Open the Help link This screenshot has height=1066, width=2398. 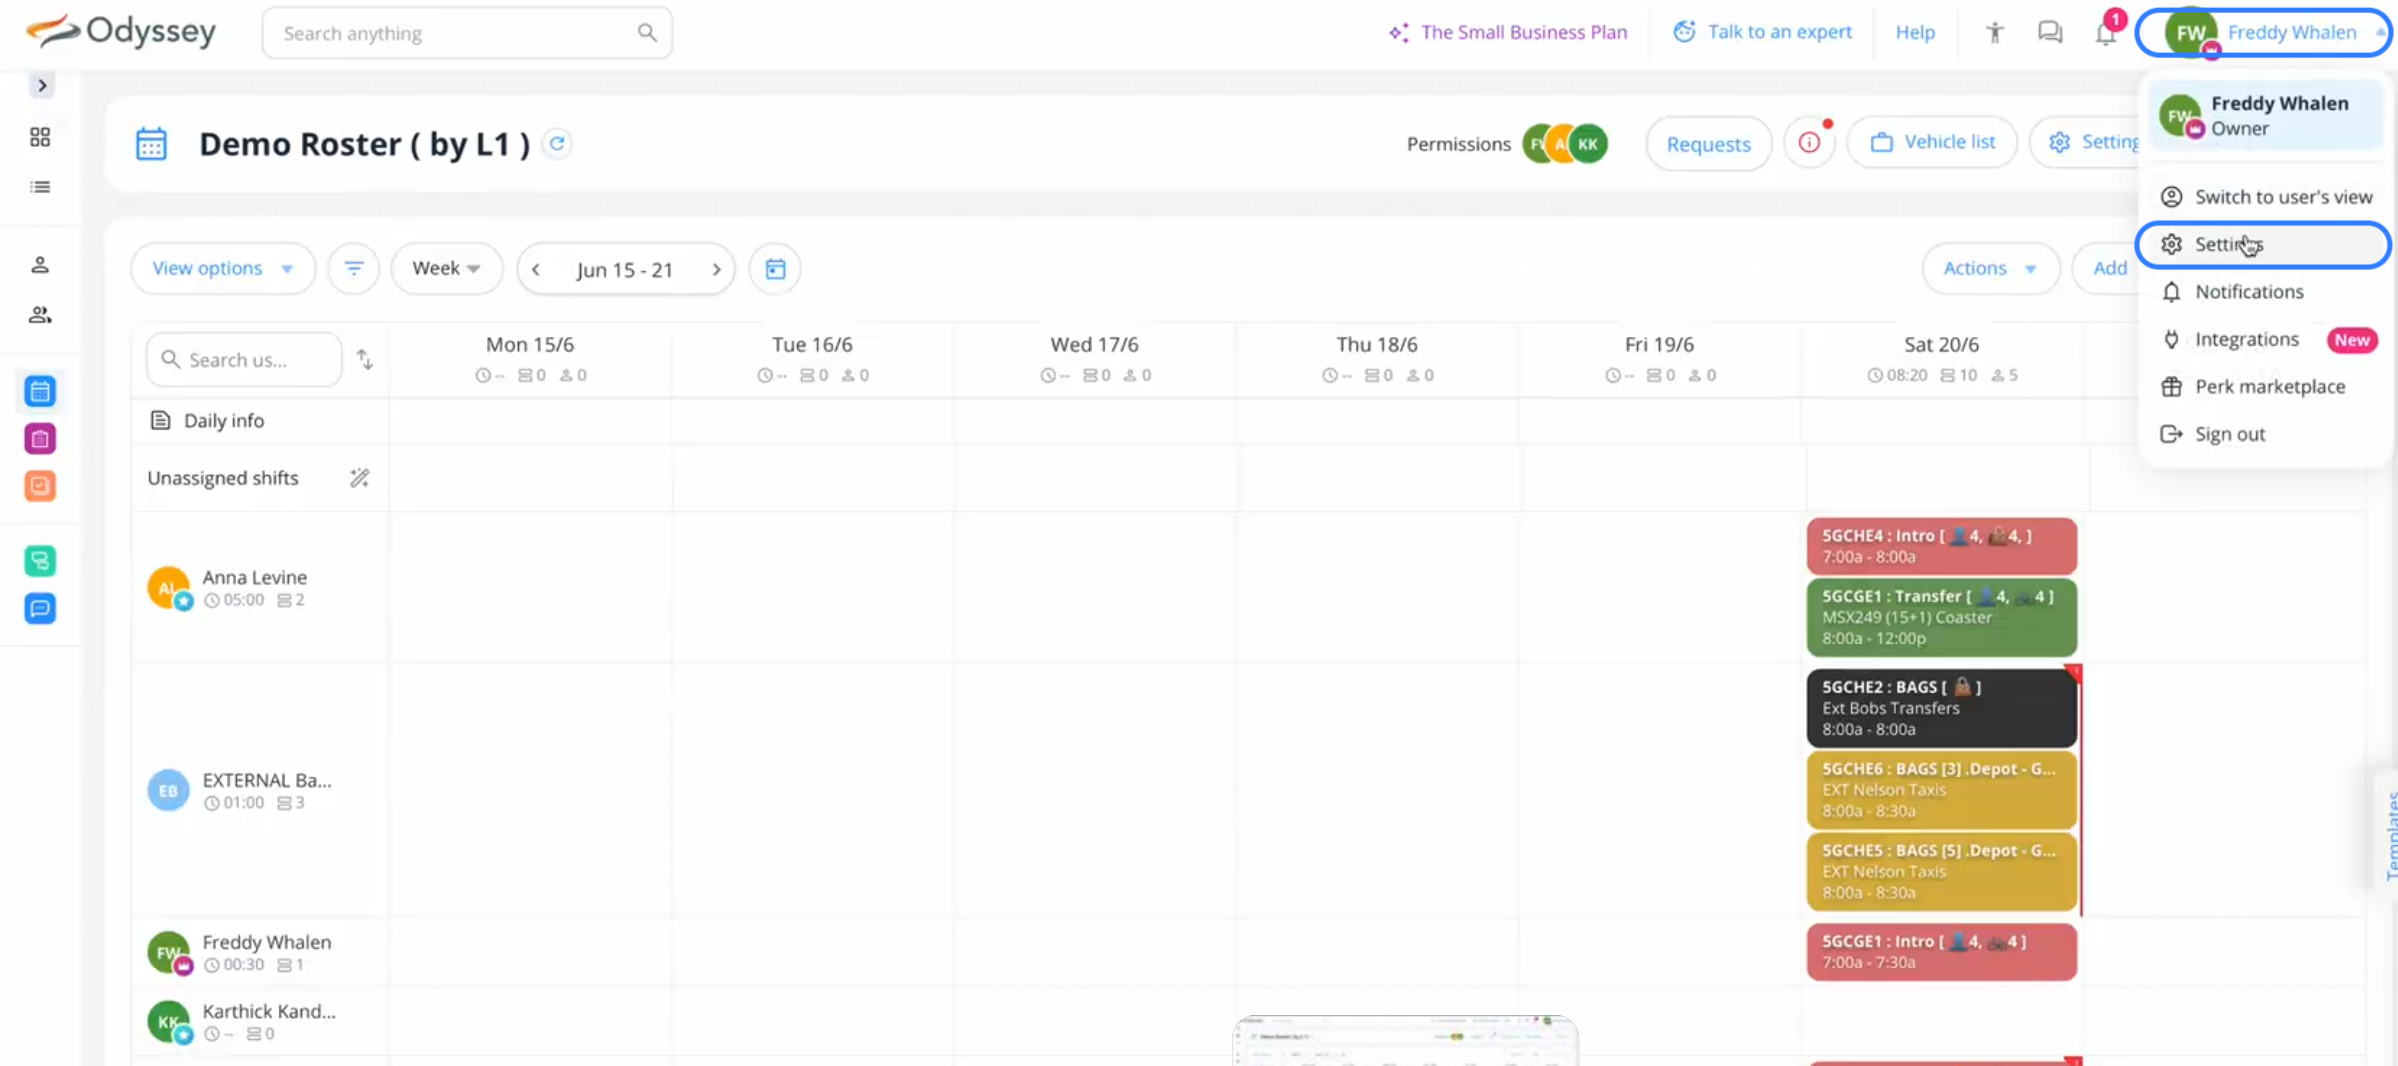click(x=1915, y=32)
